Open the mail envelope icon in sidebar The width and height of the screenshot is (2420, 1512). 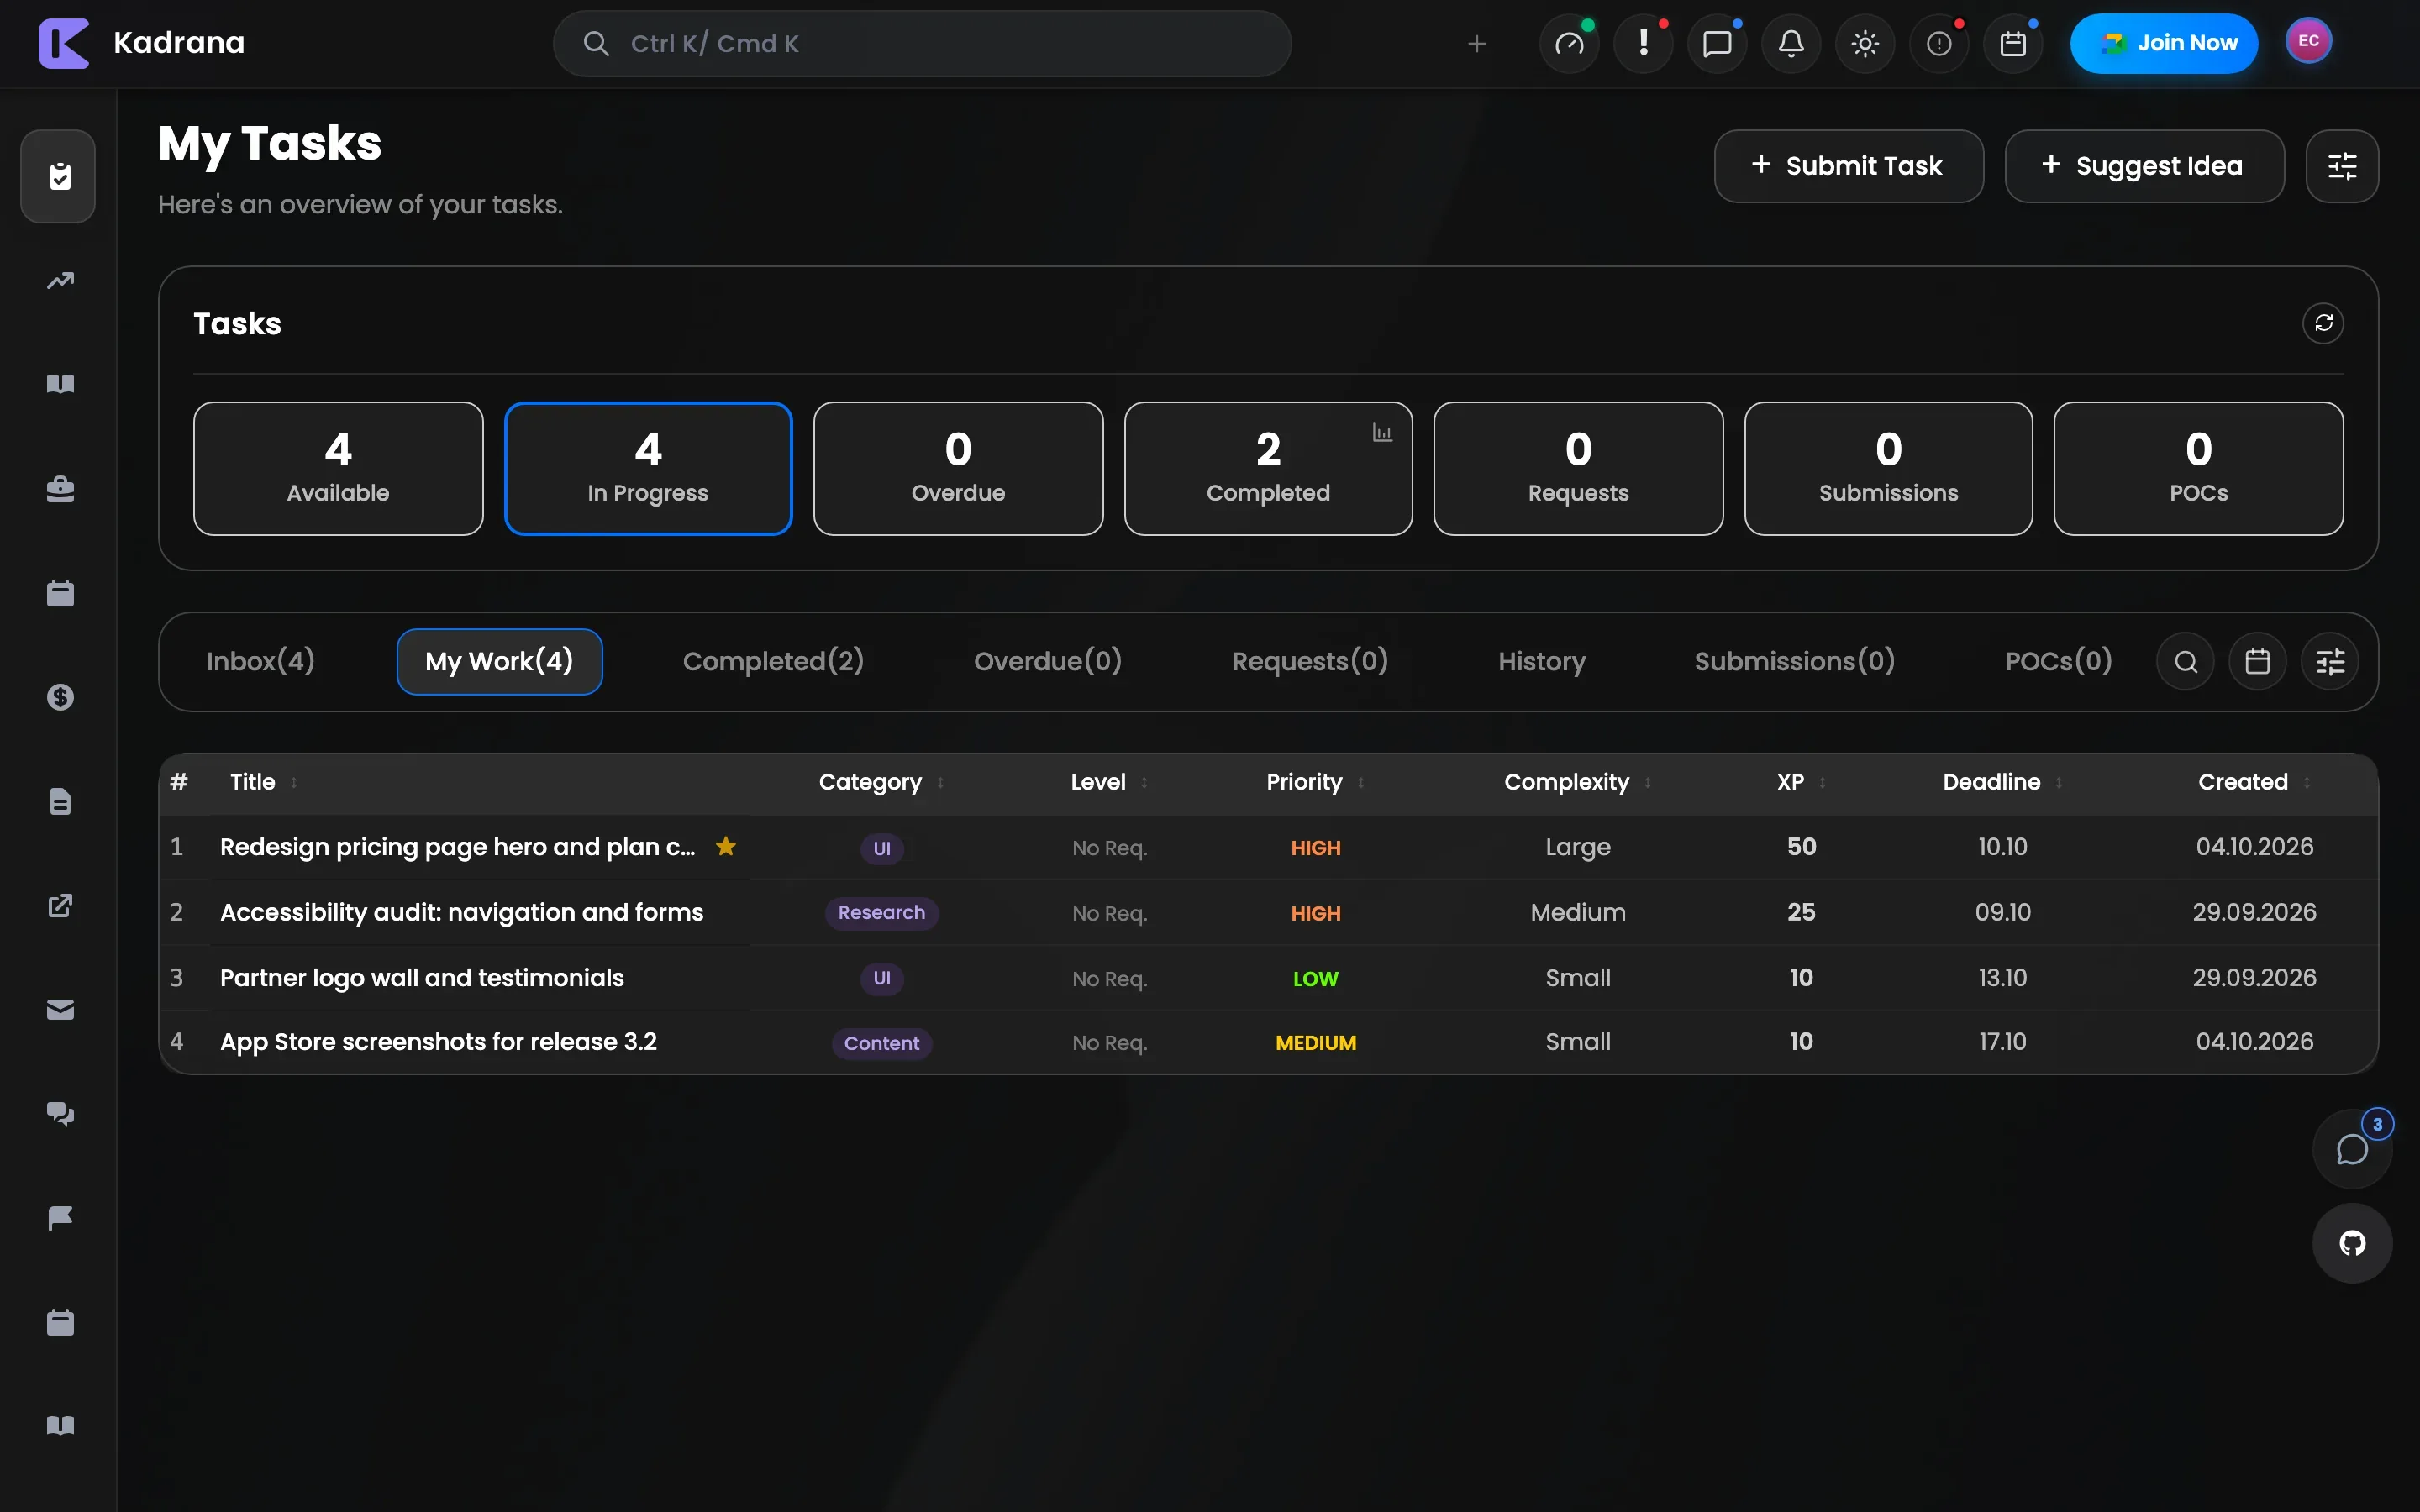click(x=60, y=1009)
